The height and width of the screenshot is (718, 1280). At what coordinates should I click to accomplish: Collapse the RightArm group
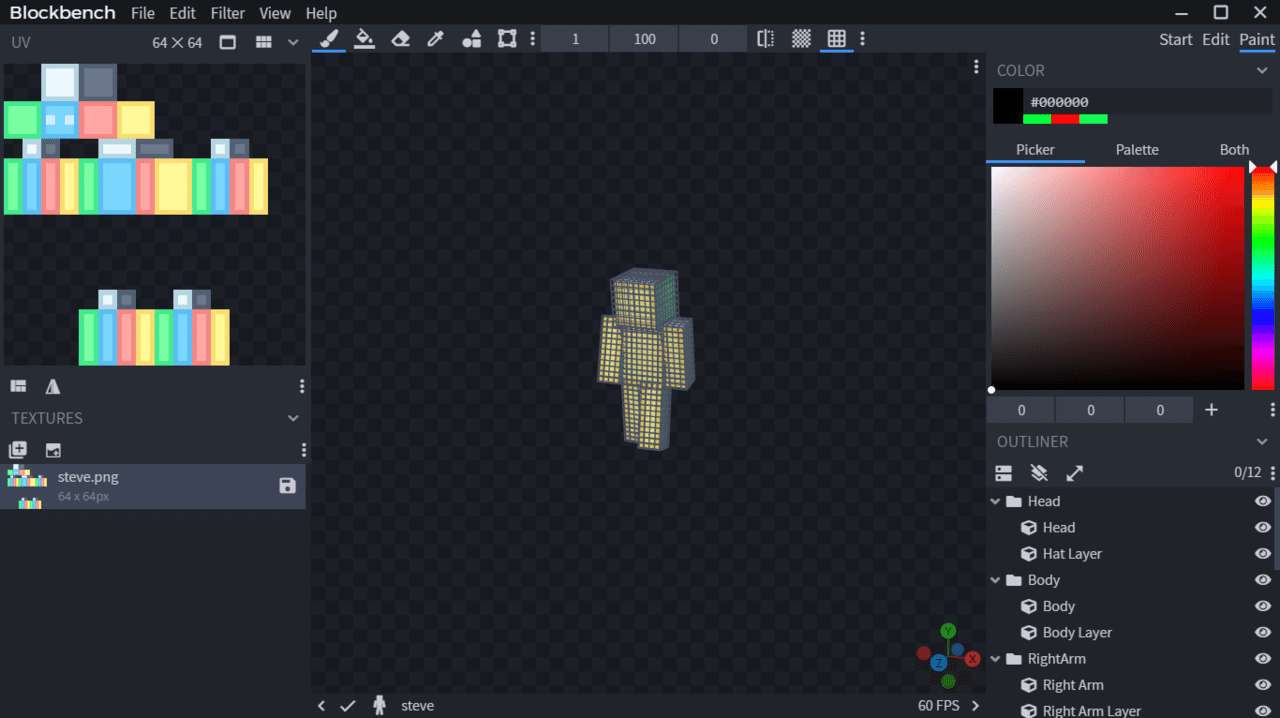coord(995,659)
